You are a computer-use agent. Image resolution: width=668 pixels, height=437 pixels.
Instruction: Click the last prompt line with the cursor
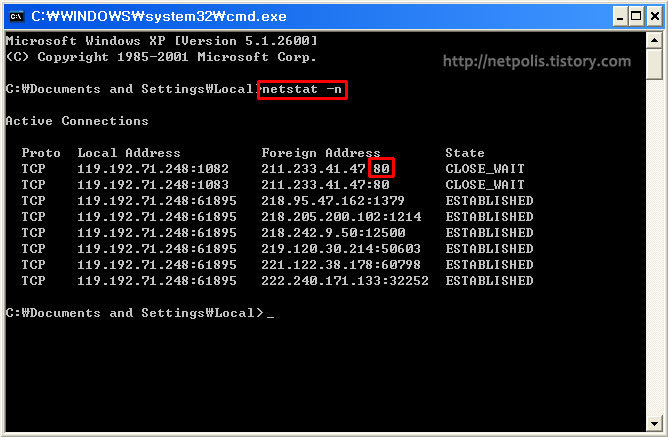[x=140, y=313]
